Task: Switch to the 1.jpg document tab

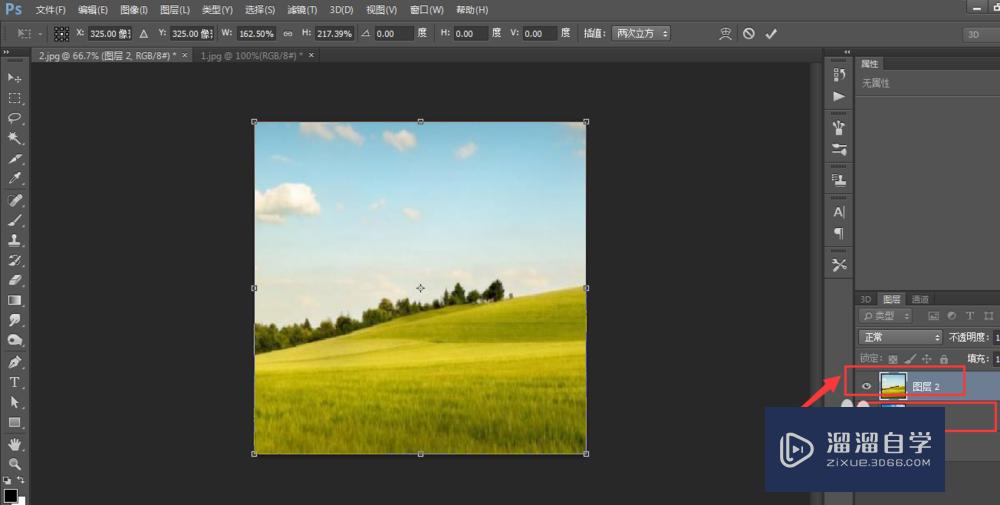Action: (251, 55)
